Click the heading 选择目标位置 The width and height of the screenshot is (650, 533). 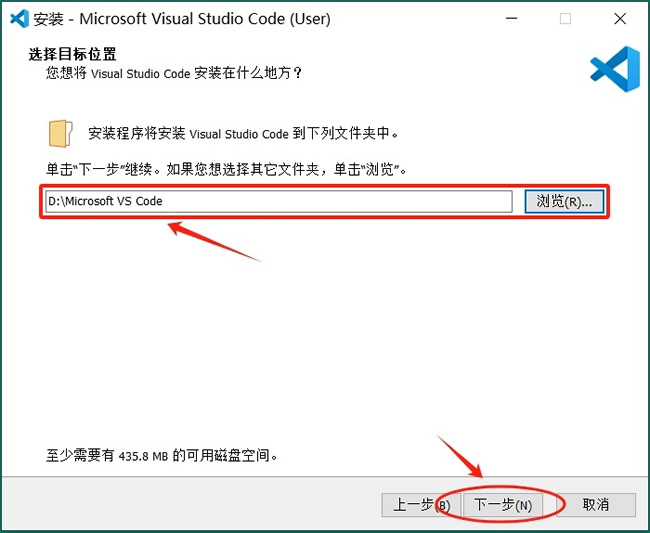73,54
